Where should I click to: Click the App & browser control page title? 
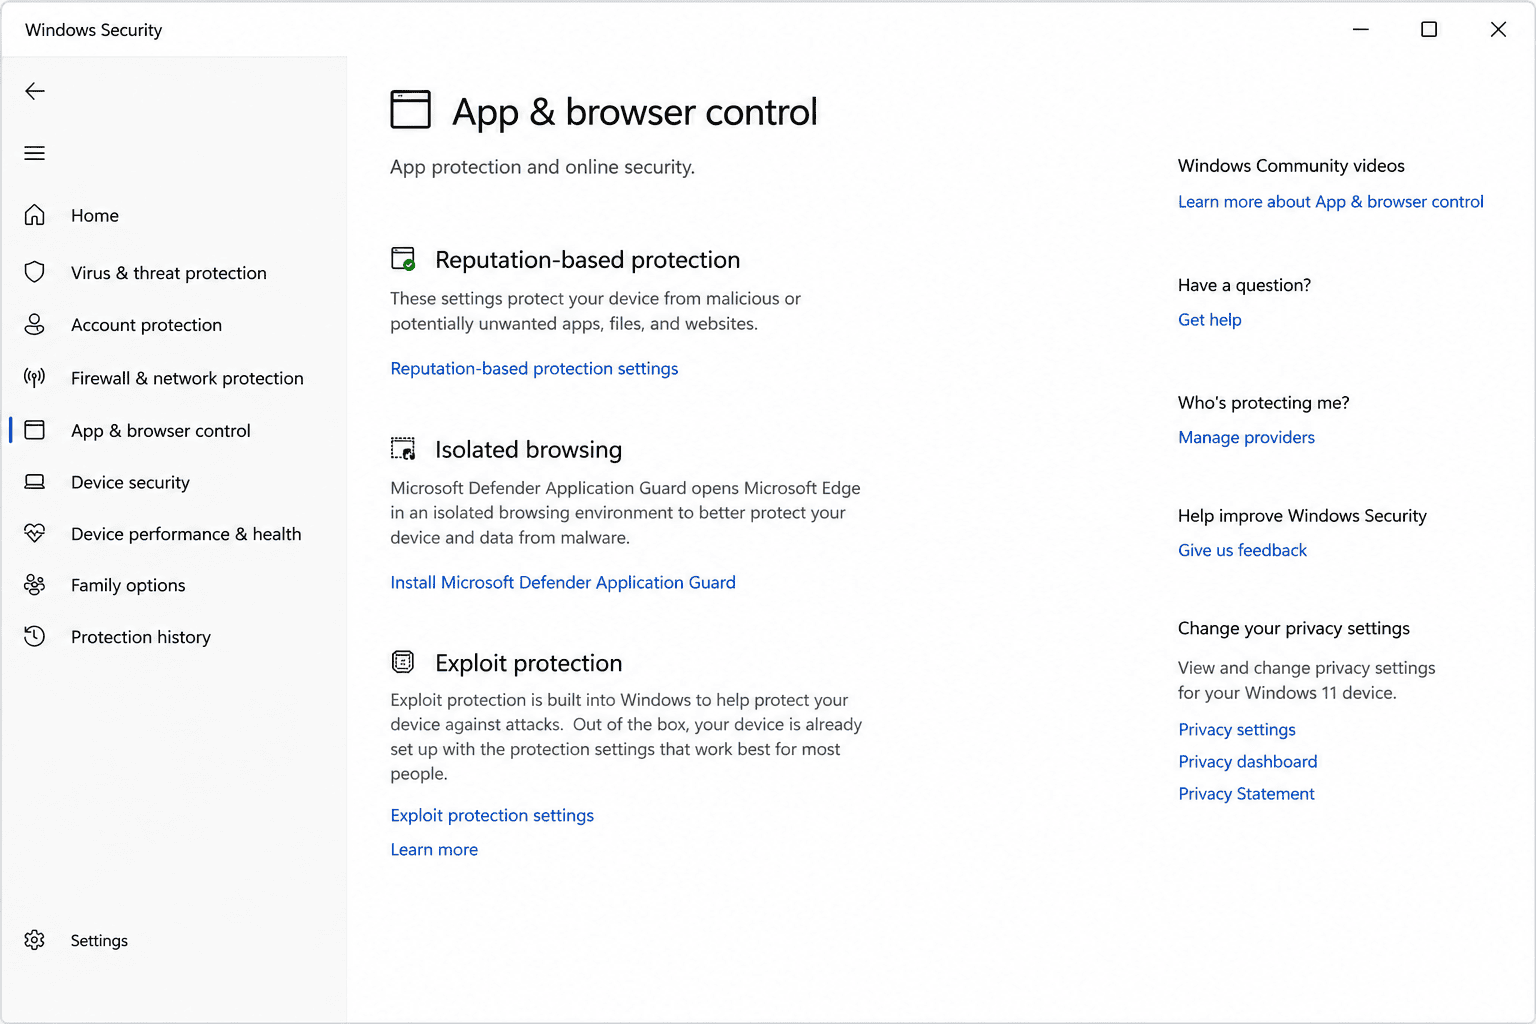click(635, 112)
